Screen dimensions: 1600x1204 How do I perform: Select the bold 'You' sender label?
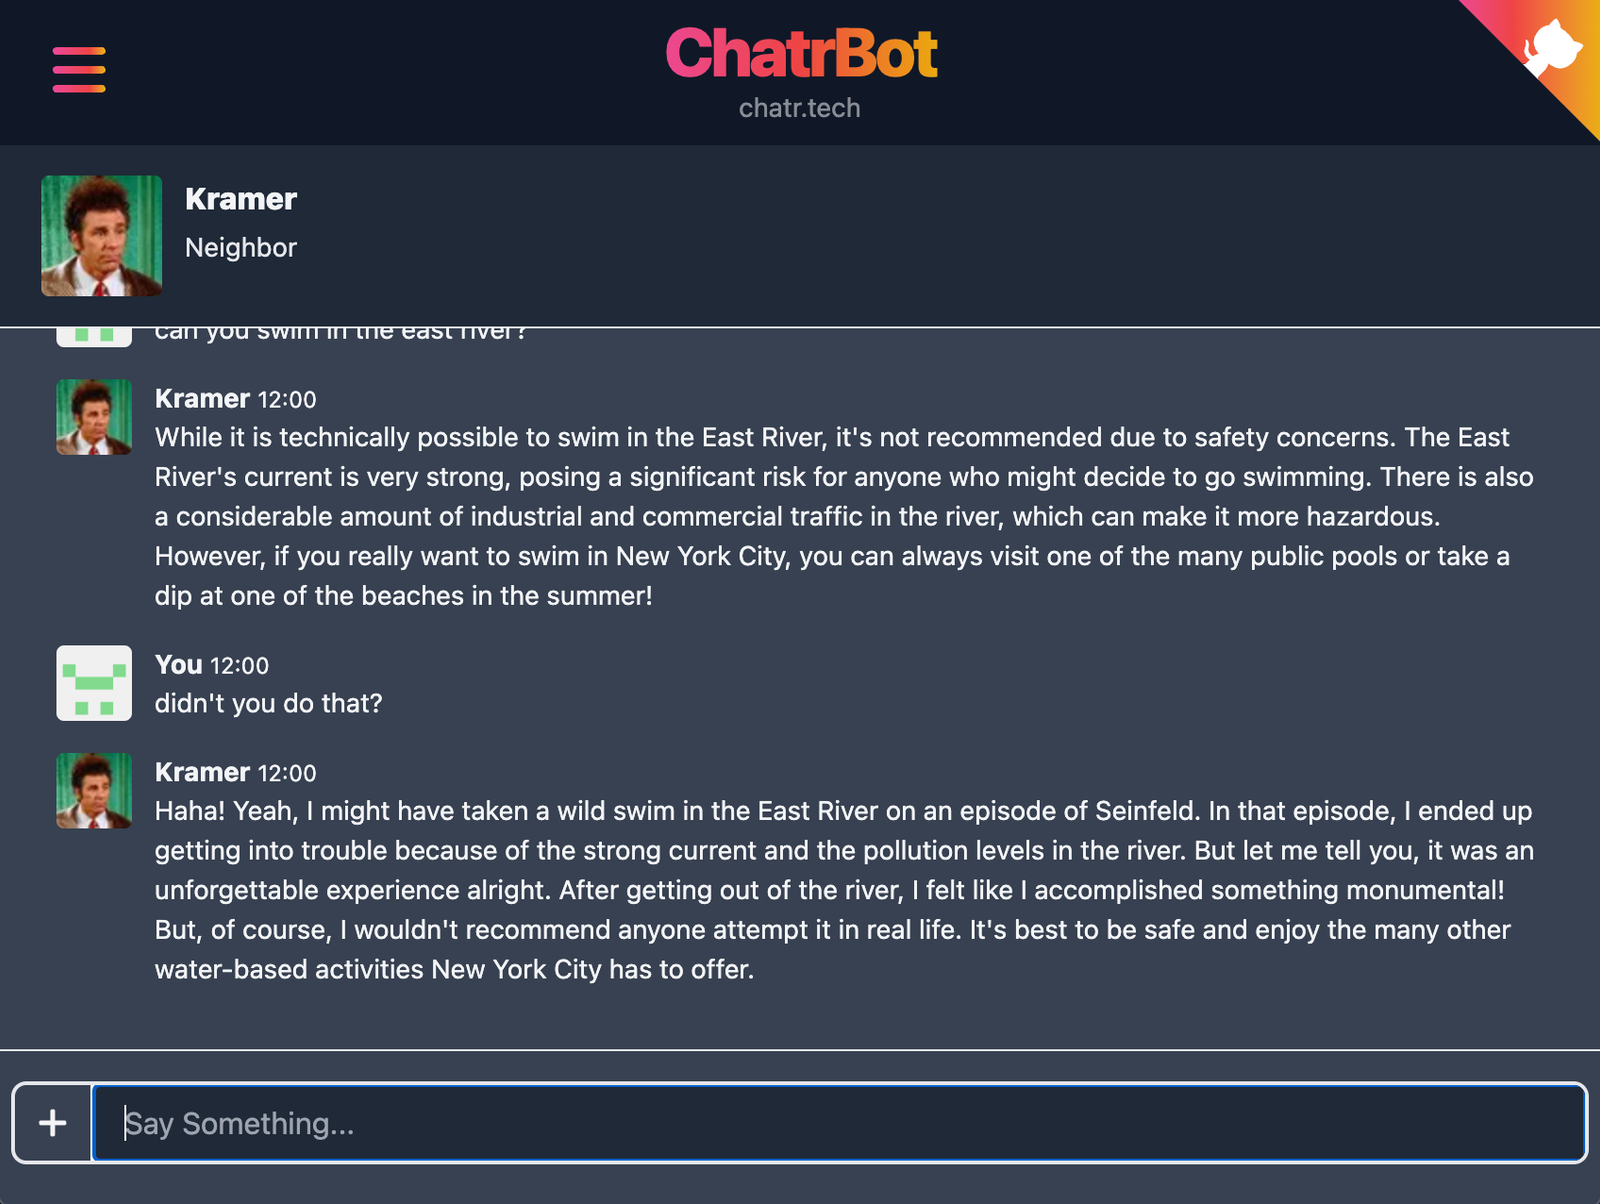click(178, 664)
